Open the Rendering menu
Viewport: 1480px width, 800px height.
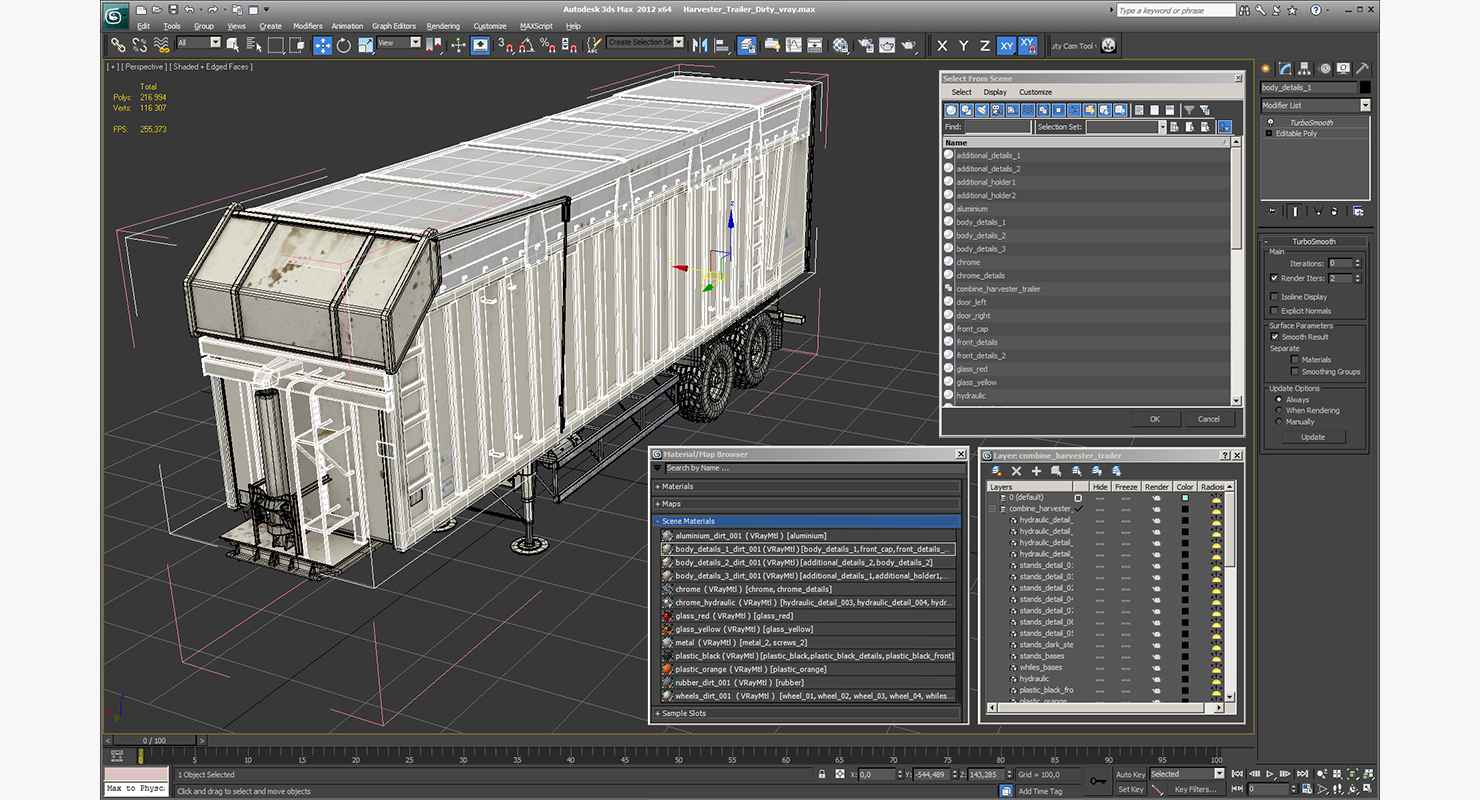443,26
